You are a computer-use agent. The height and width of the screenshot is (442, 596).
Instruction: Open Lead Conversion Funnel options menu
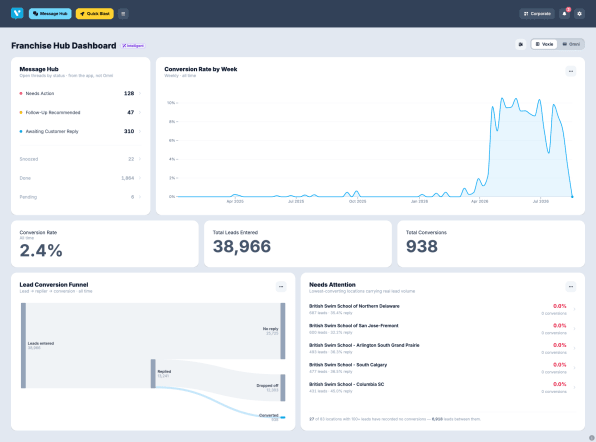281,287
